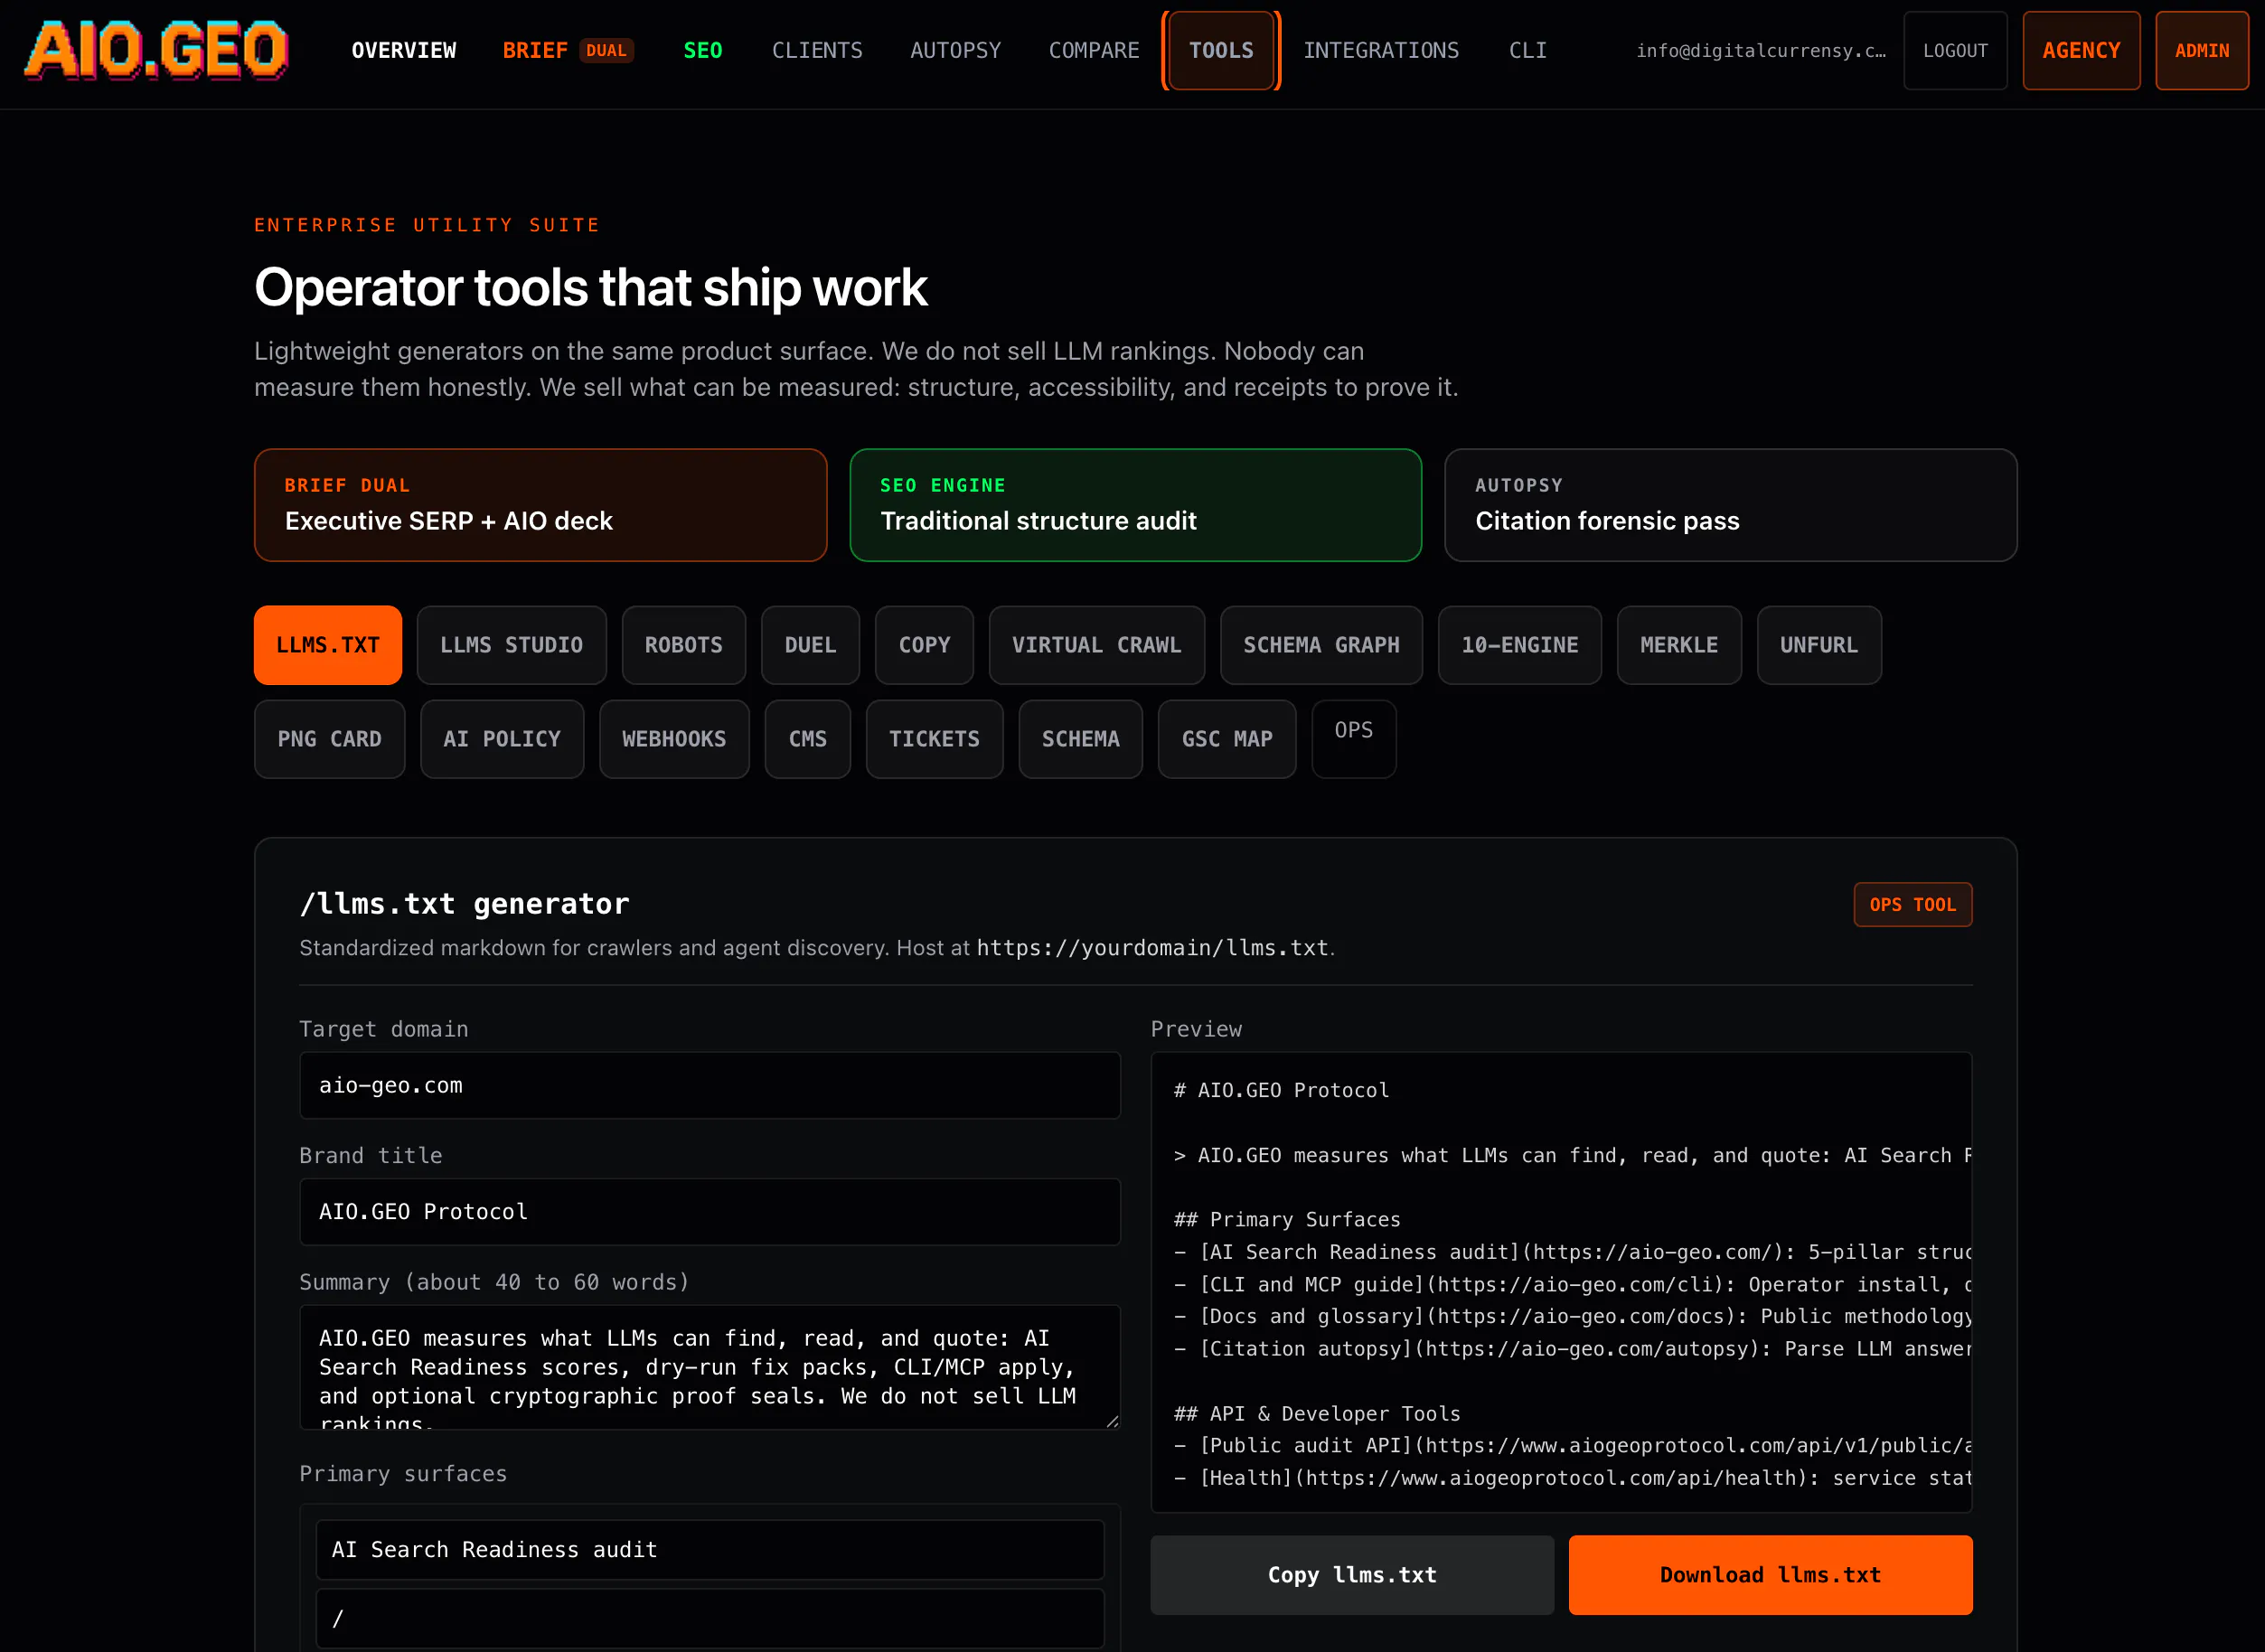This screenshot has height=1652, width=2265.
Task: Click the AI Search Readiness audit field
Action: click(x=710, y=1549)
